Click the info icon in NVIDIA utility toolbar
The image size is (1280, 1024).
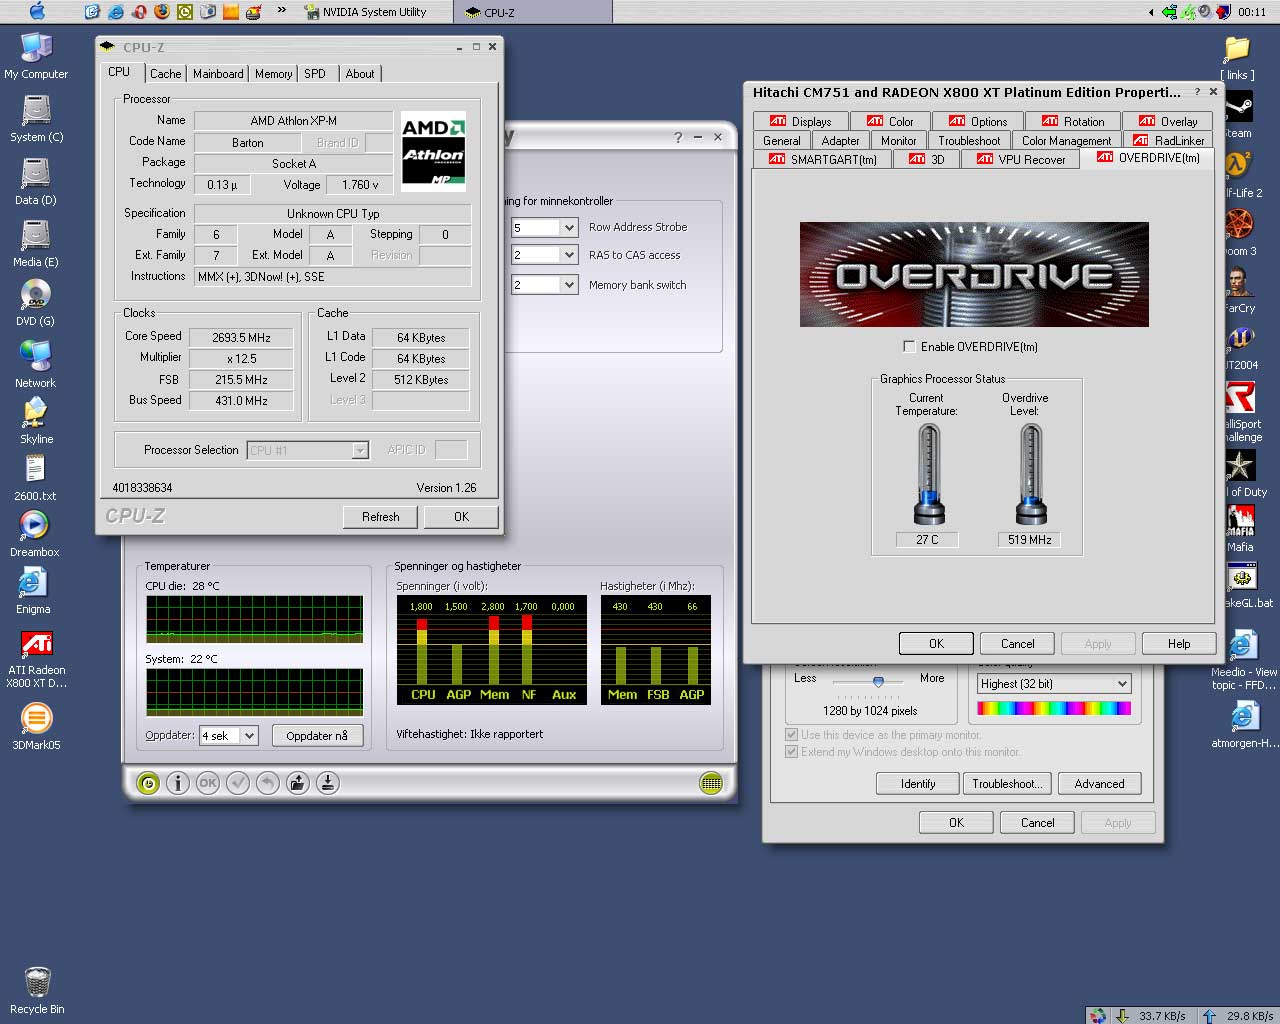[177, 783]
